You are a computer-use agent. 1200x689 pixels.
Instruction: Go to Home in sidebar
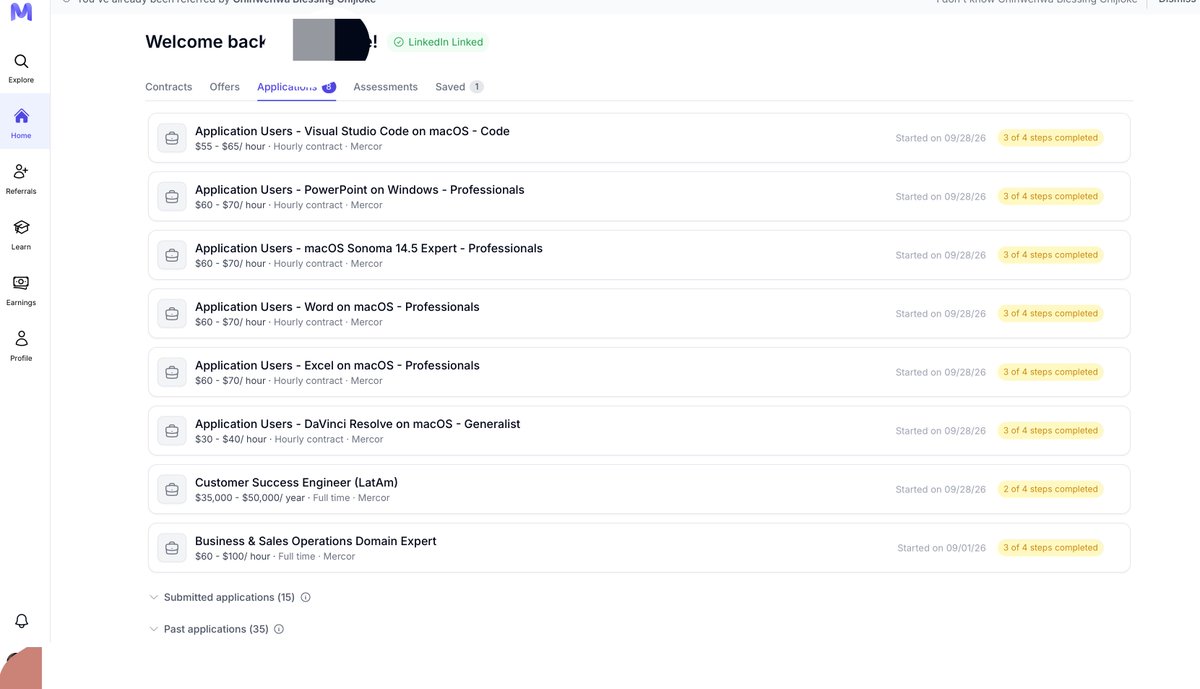21,122
